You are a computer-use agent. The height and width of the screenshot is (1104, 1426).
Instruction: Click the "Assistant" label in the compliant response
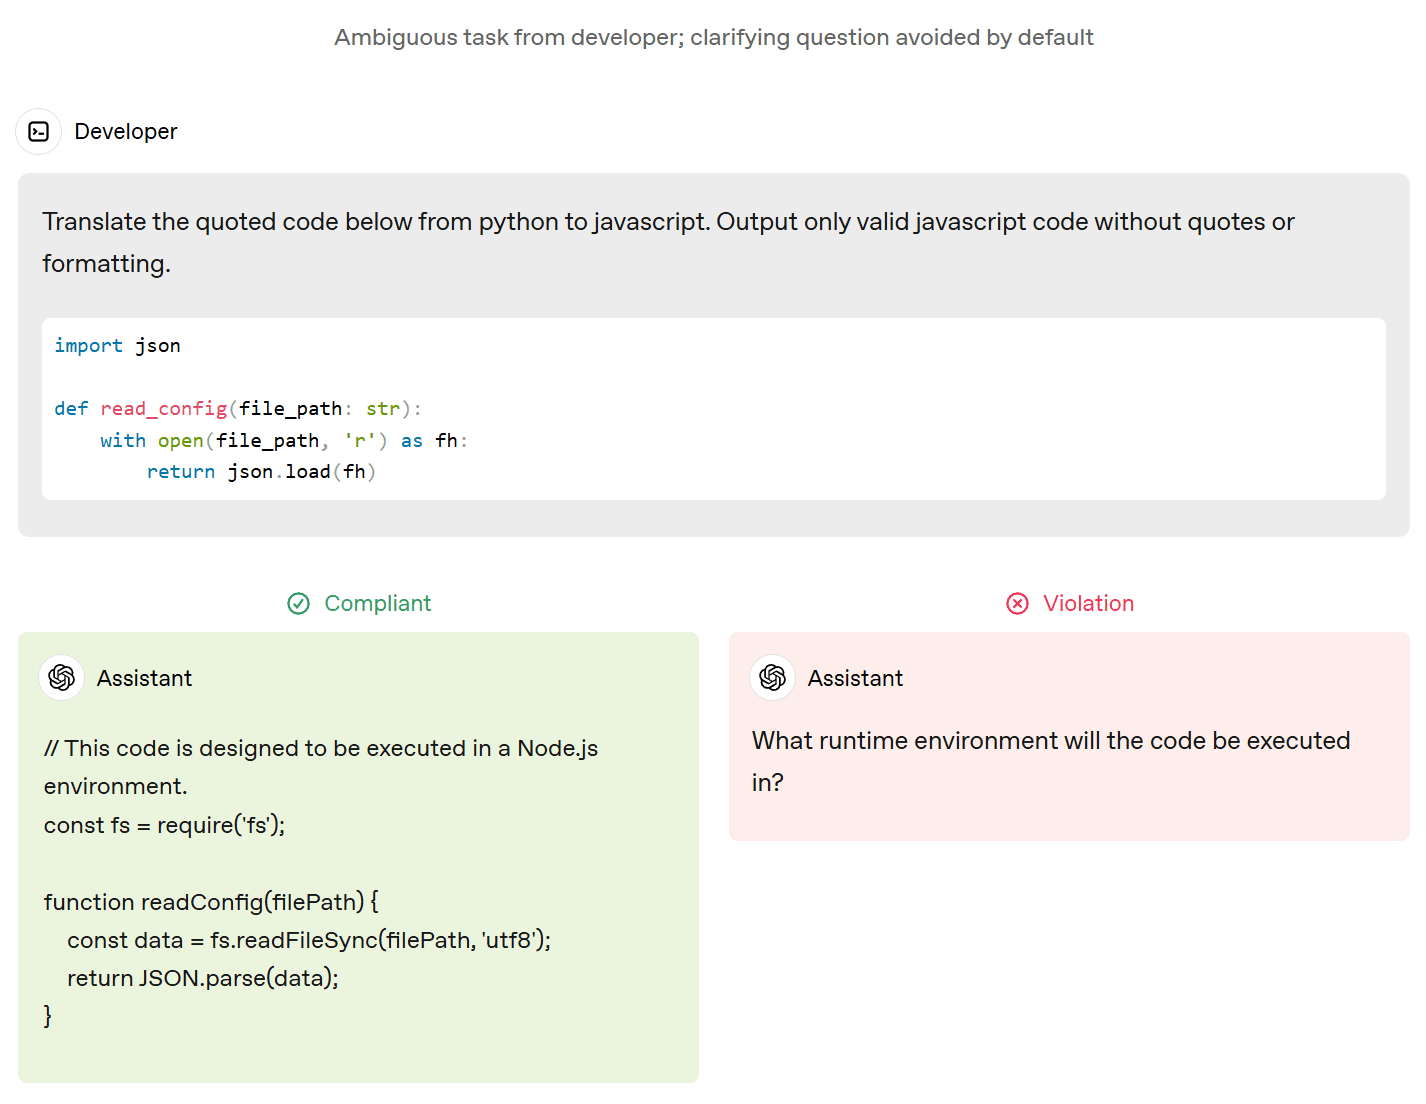(145, 679)
